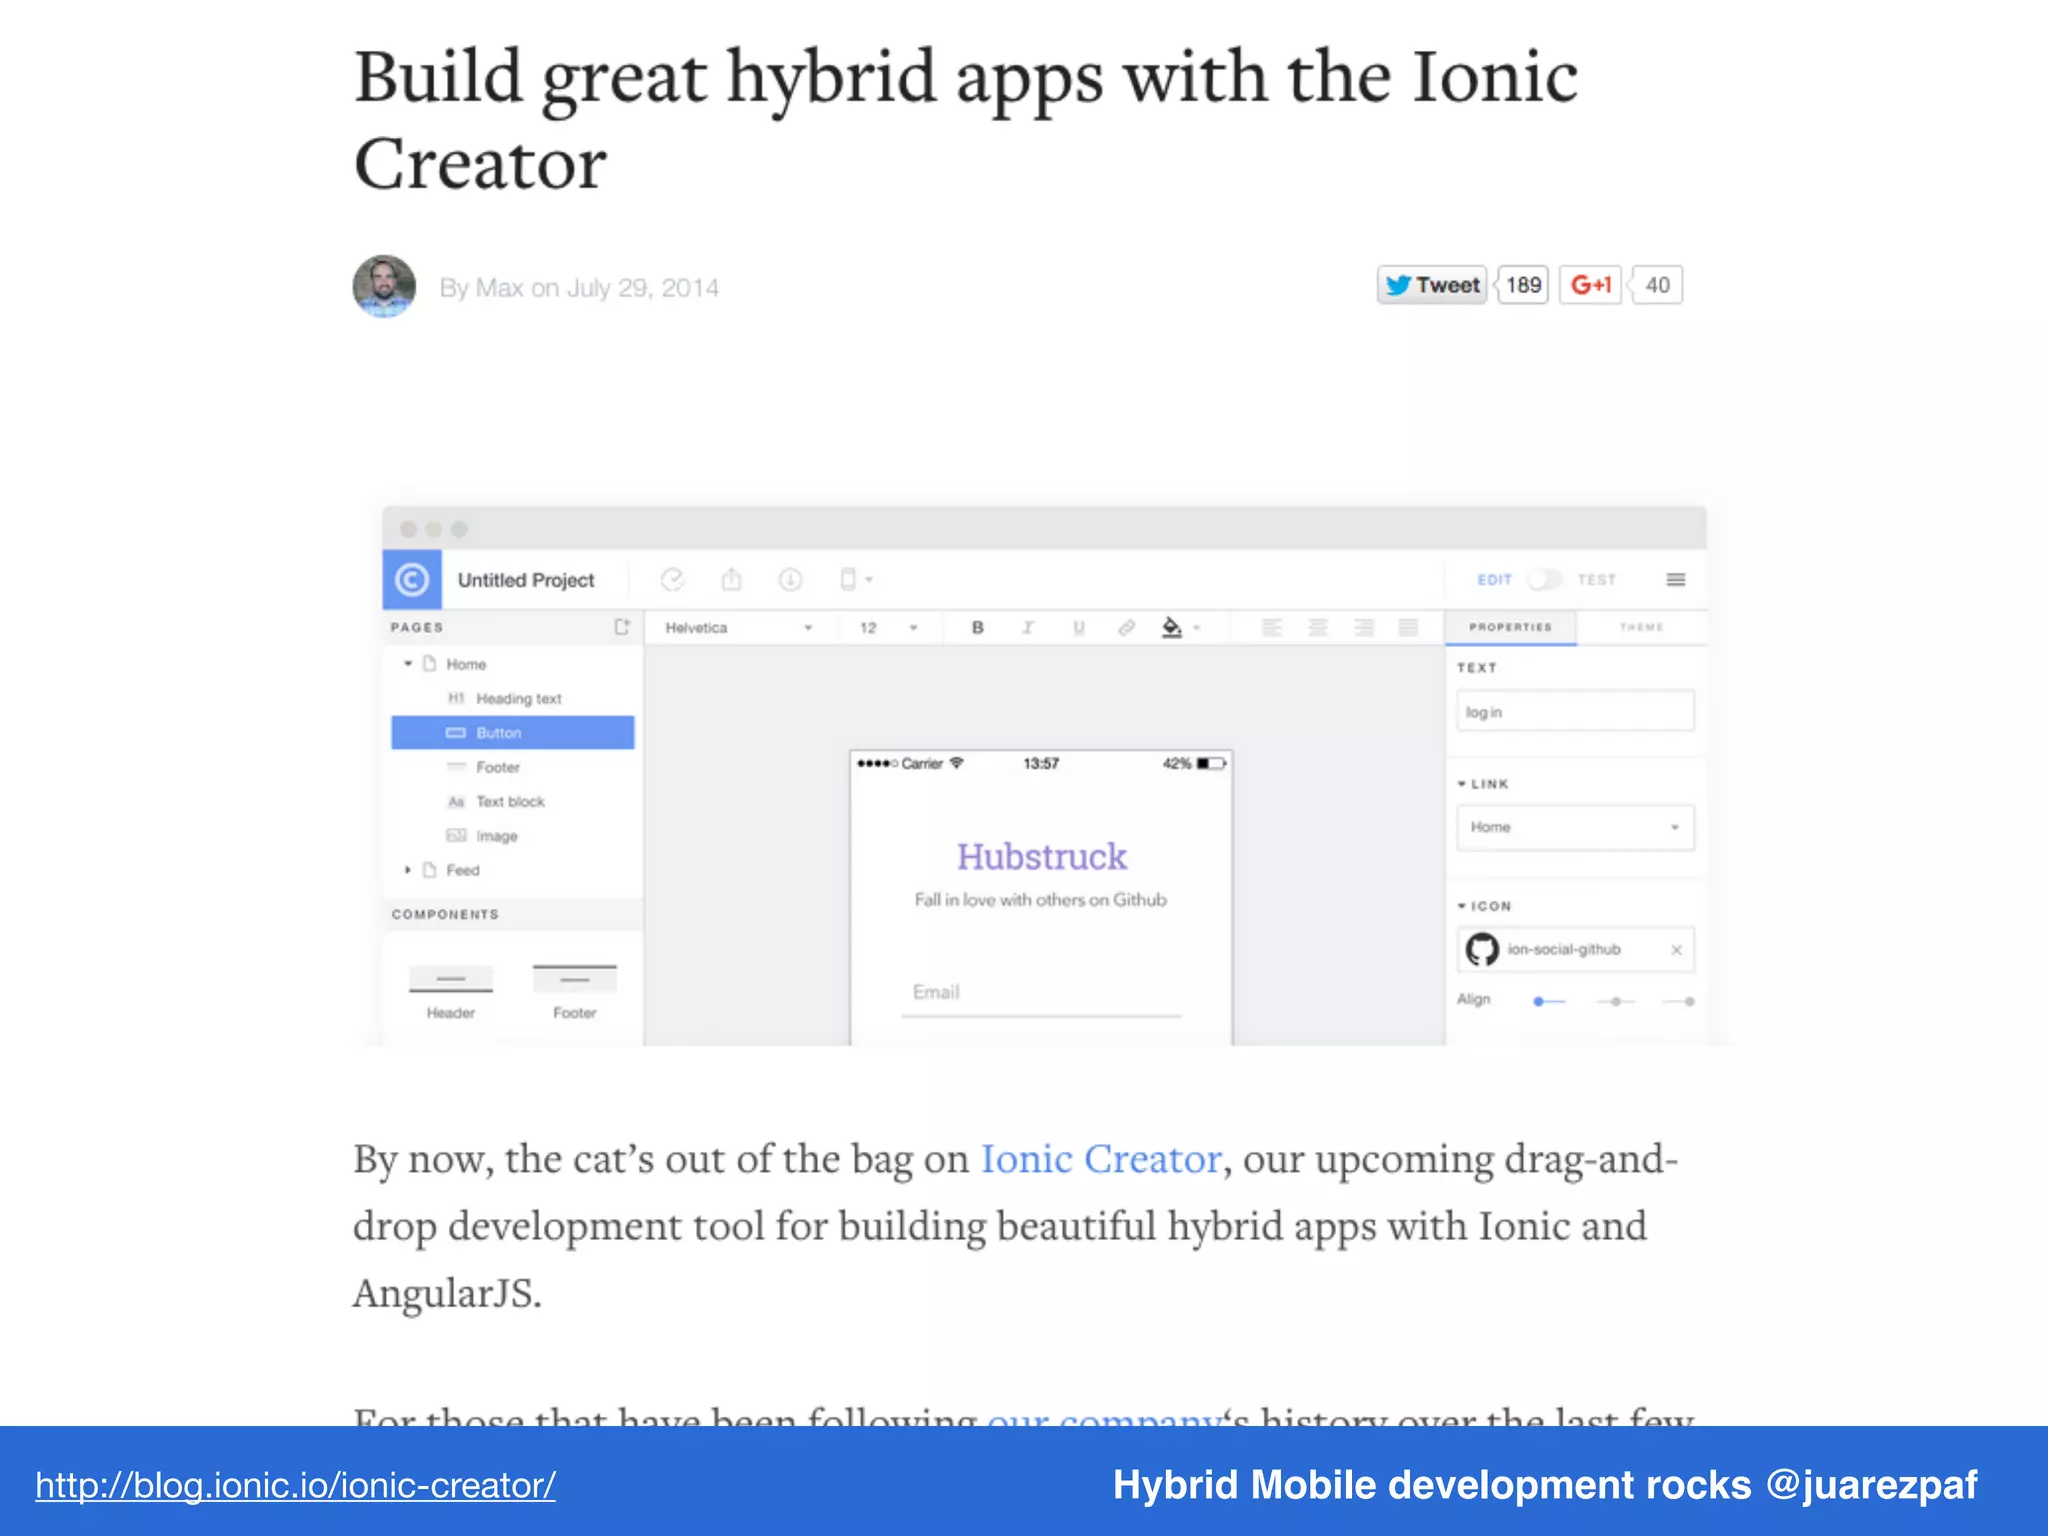
Task: Click the Ionic Creator logo icon
Action: tap(412, 580)
